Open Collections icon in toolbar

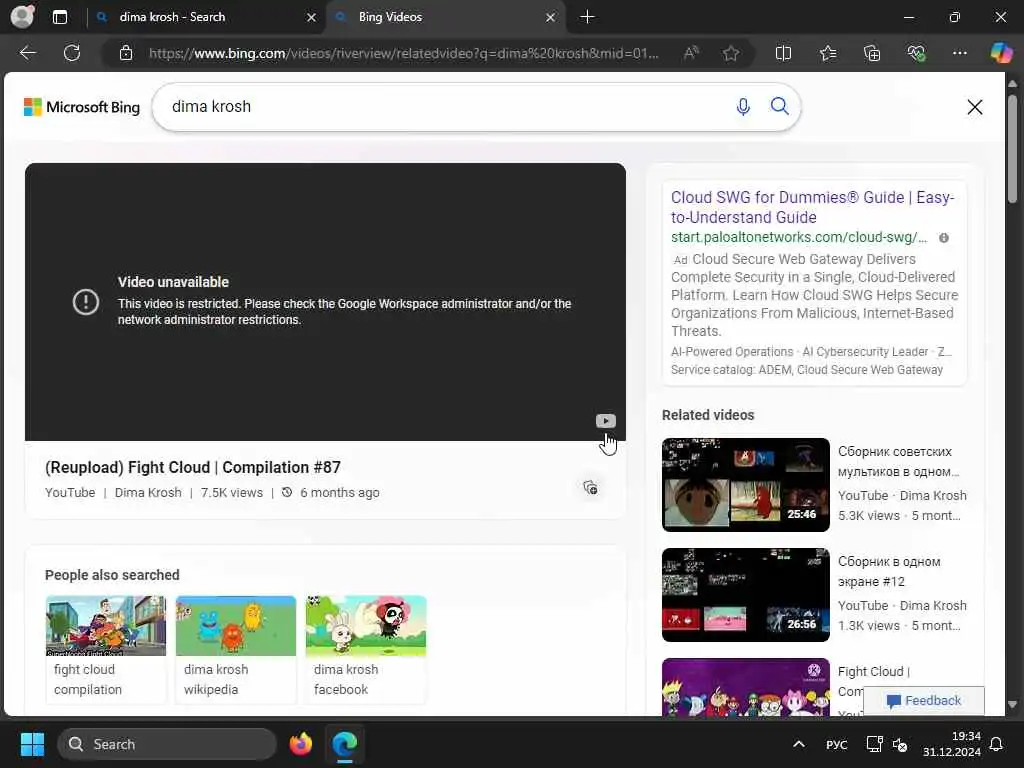(x=872, y=53)
